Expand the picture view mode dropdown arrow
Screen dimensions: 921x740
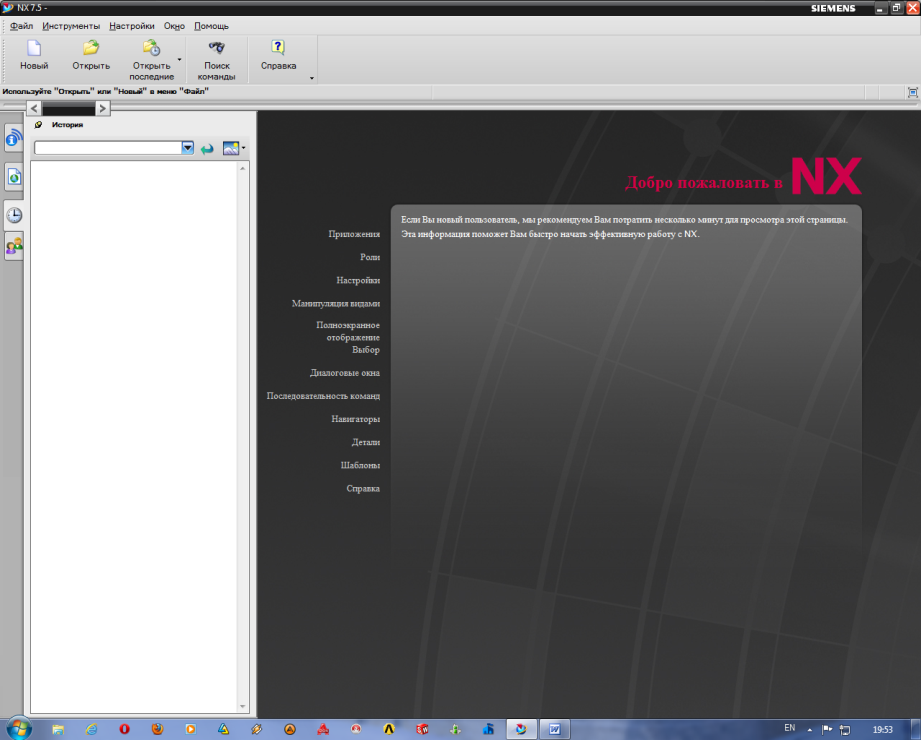pos(243,148)
